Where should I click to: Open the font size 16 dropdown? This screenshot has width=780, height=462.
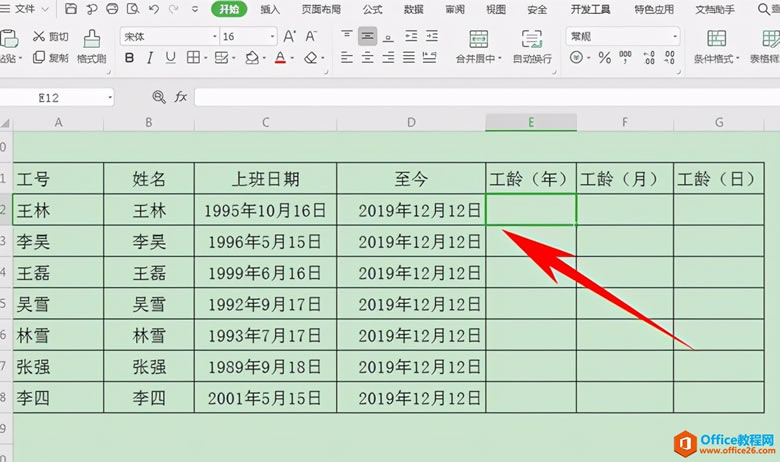pos(273,37)
